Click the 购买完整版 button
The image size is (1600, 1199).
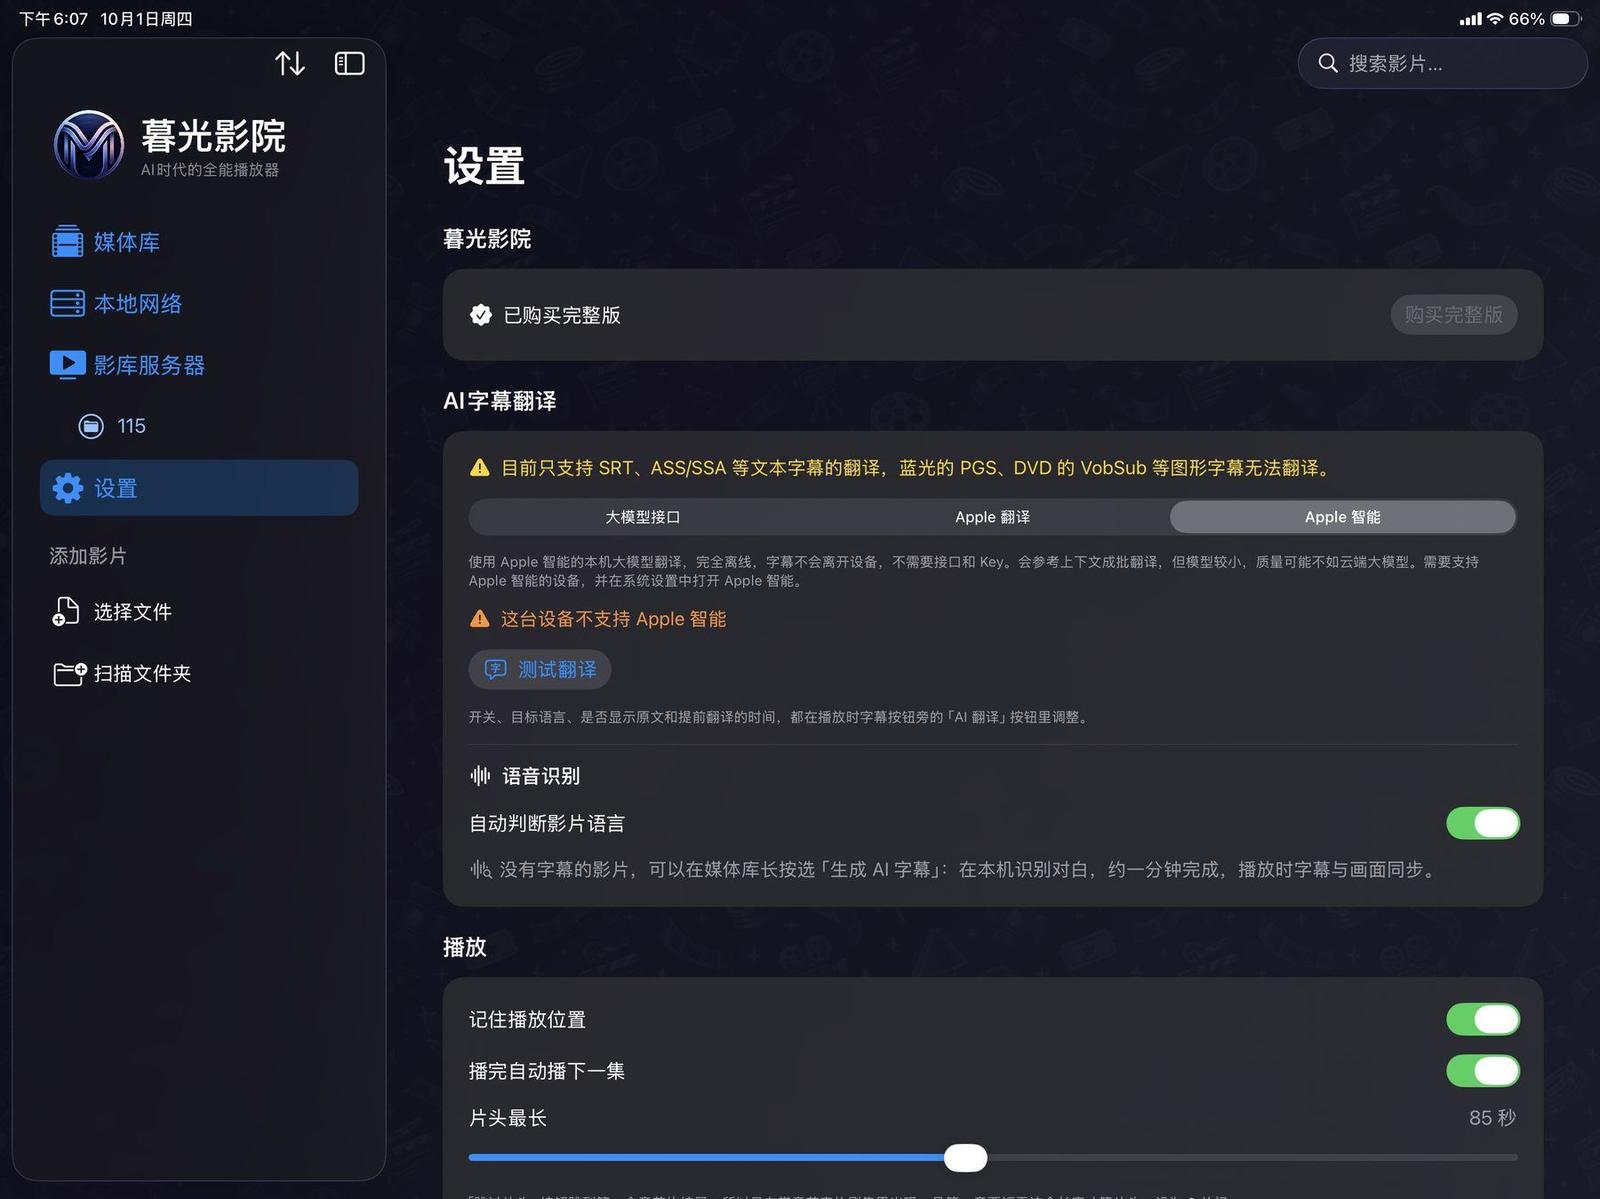click(1453, 315)
